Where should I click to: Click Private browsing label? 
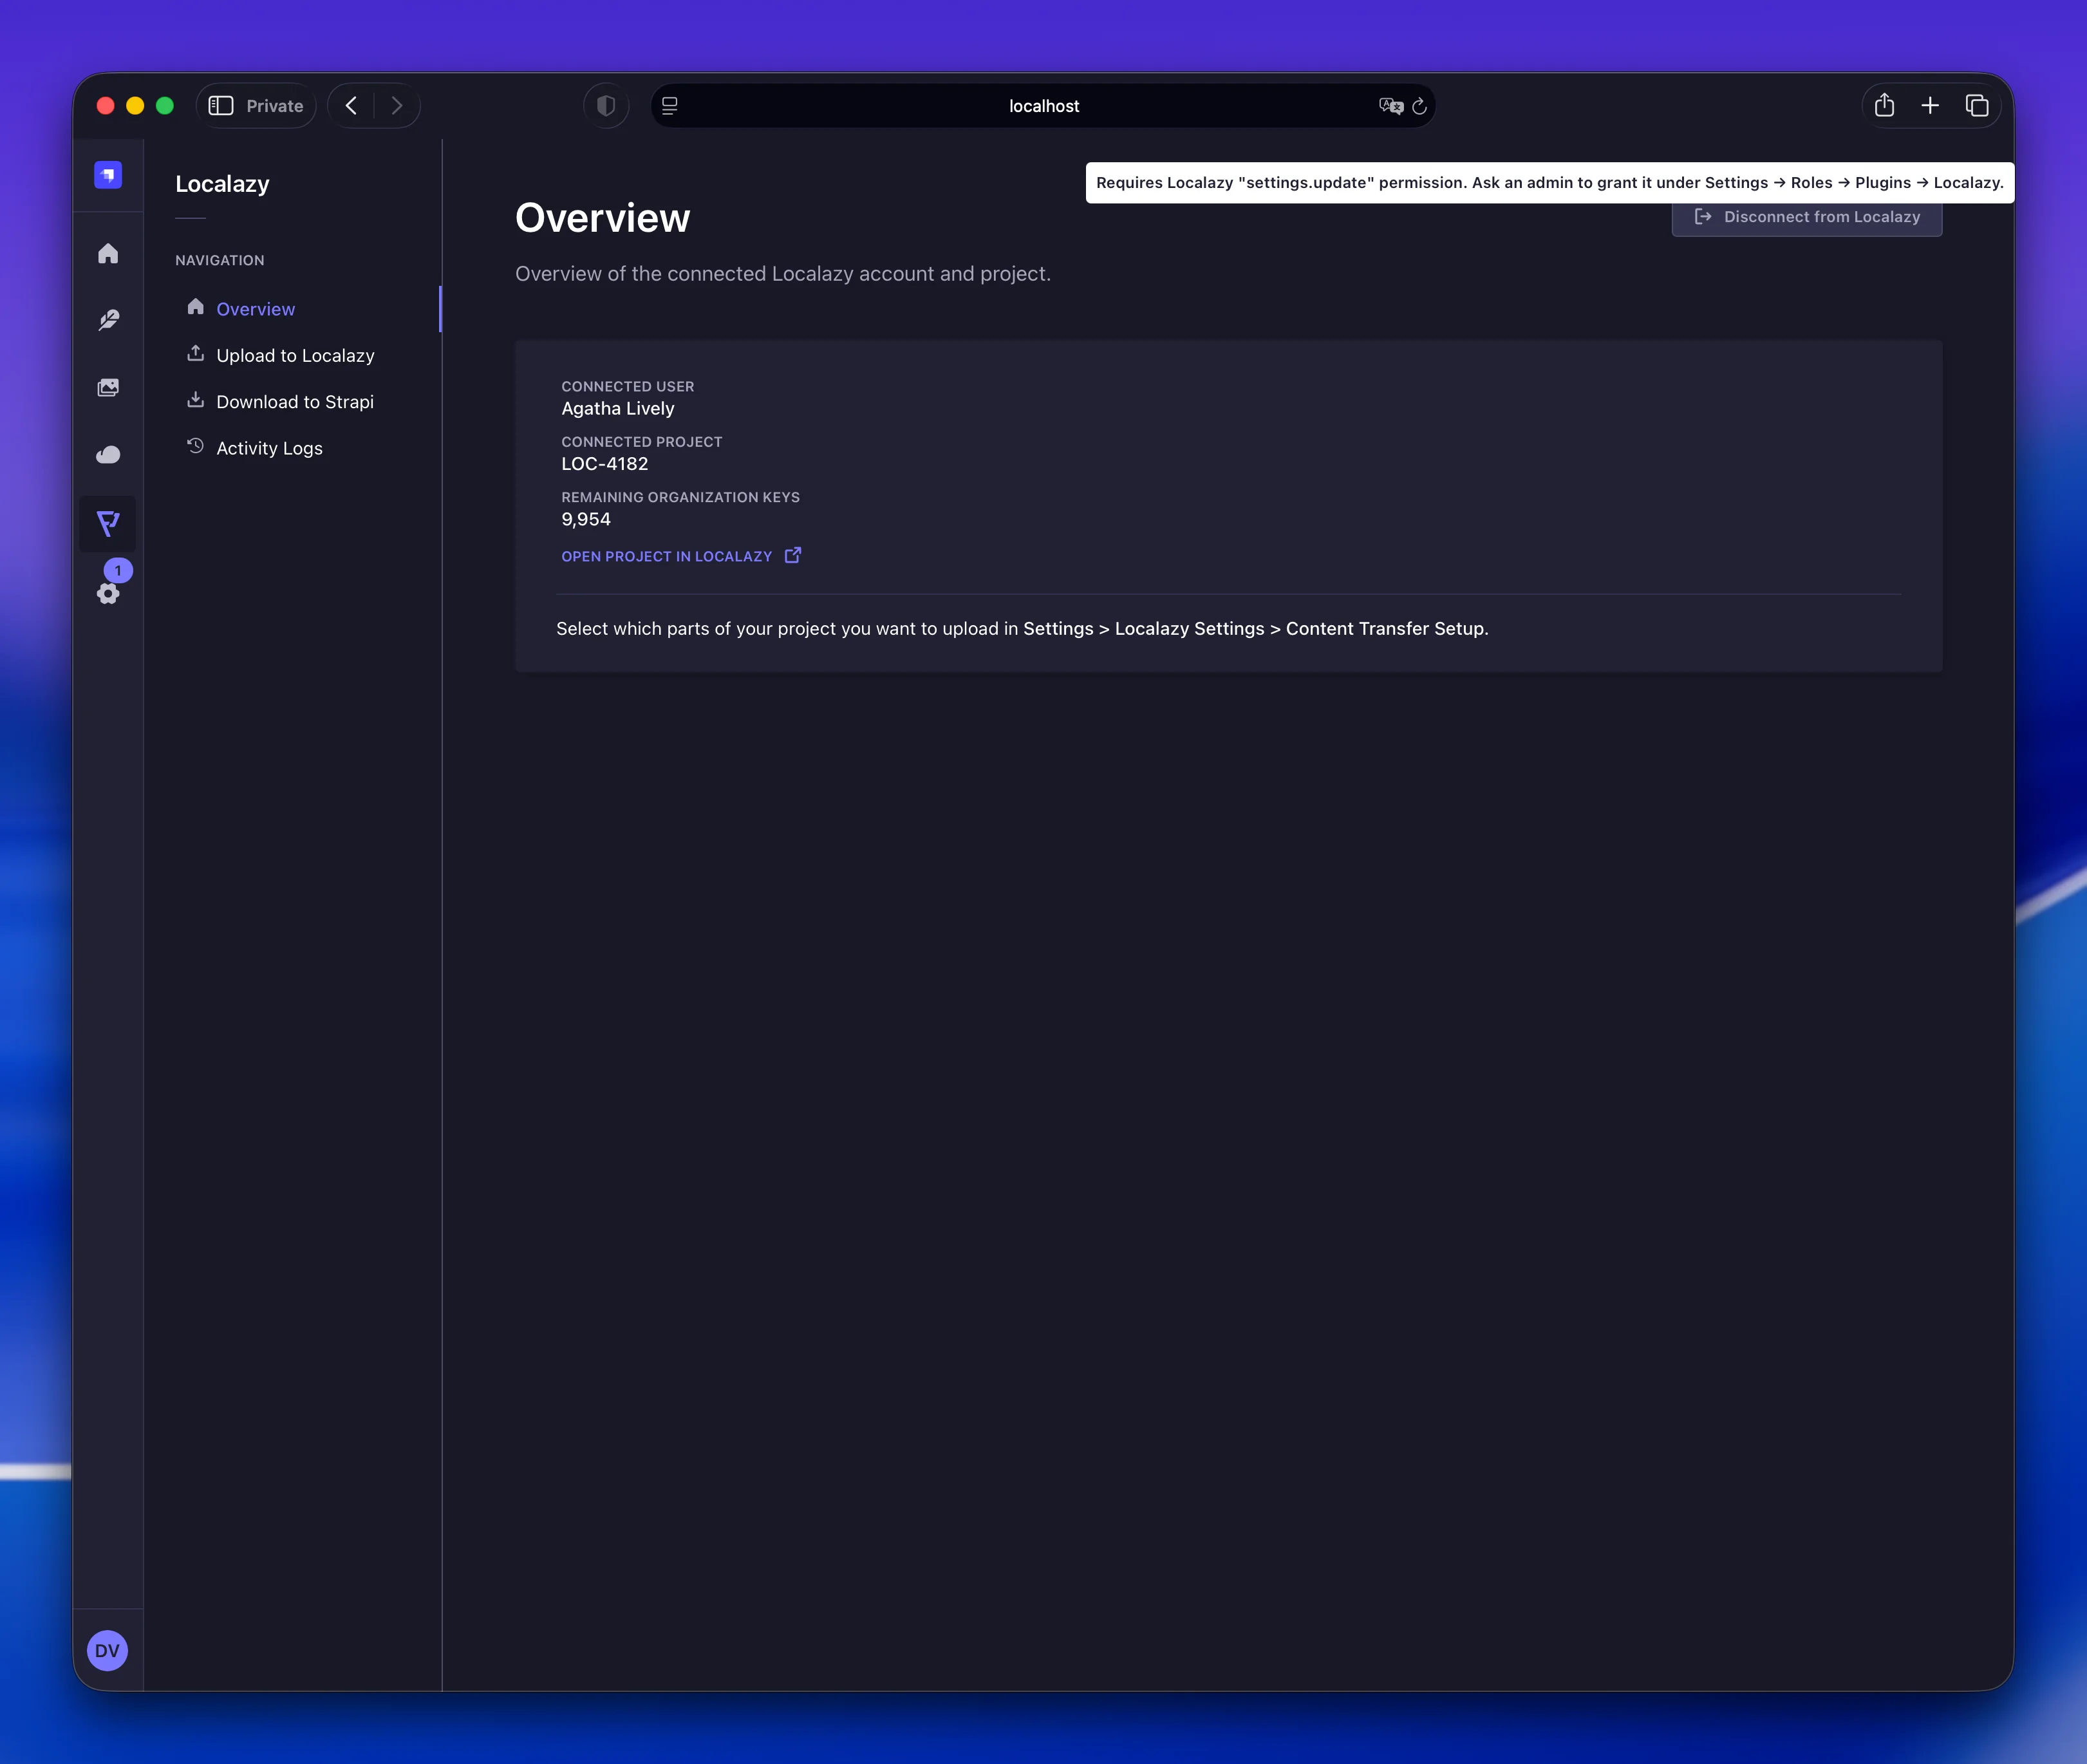275,106
